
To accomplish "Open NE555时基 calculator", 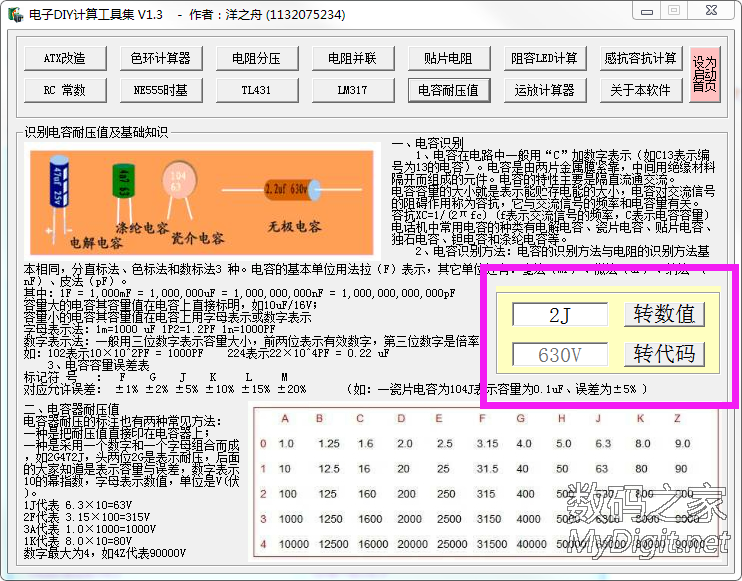I will 161,90.
